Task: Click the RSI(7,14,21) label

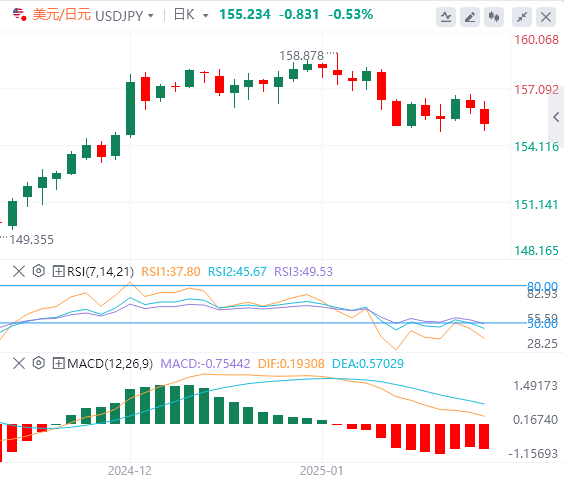Action: [x=100, y=271]
